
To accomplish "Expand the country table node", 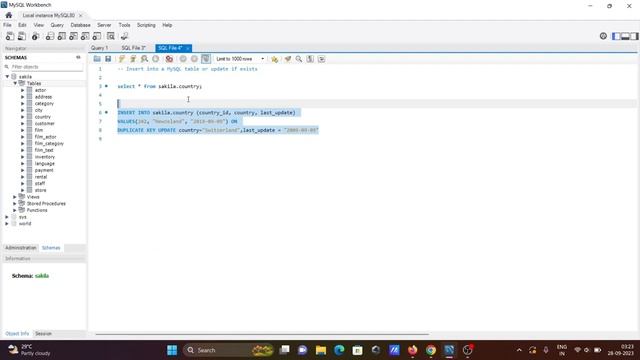I will click(23, 117).
